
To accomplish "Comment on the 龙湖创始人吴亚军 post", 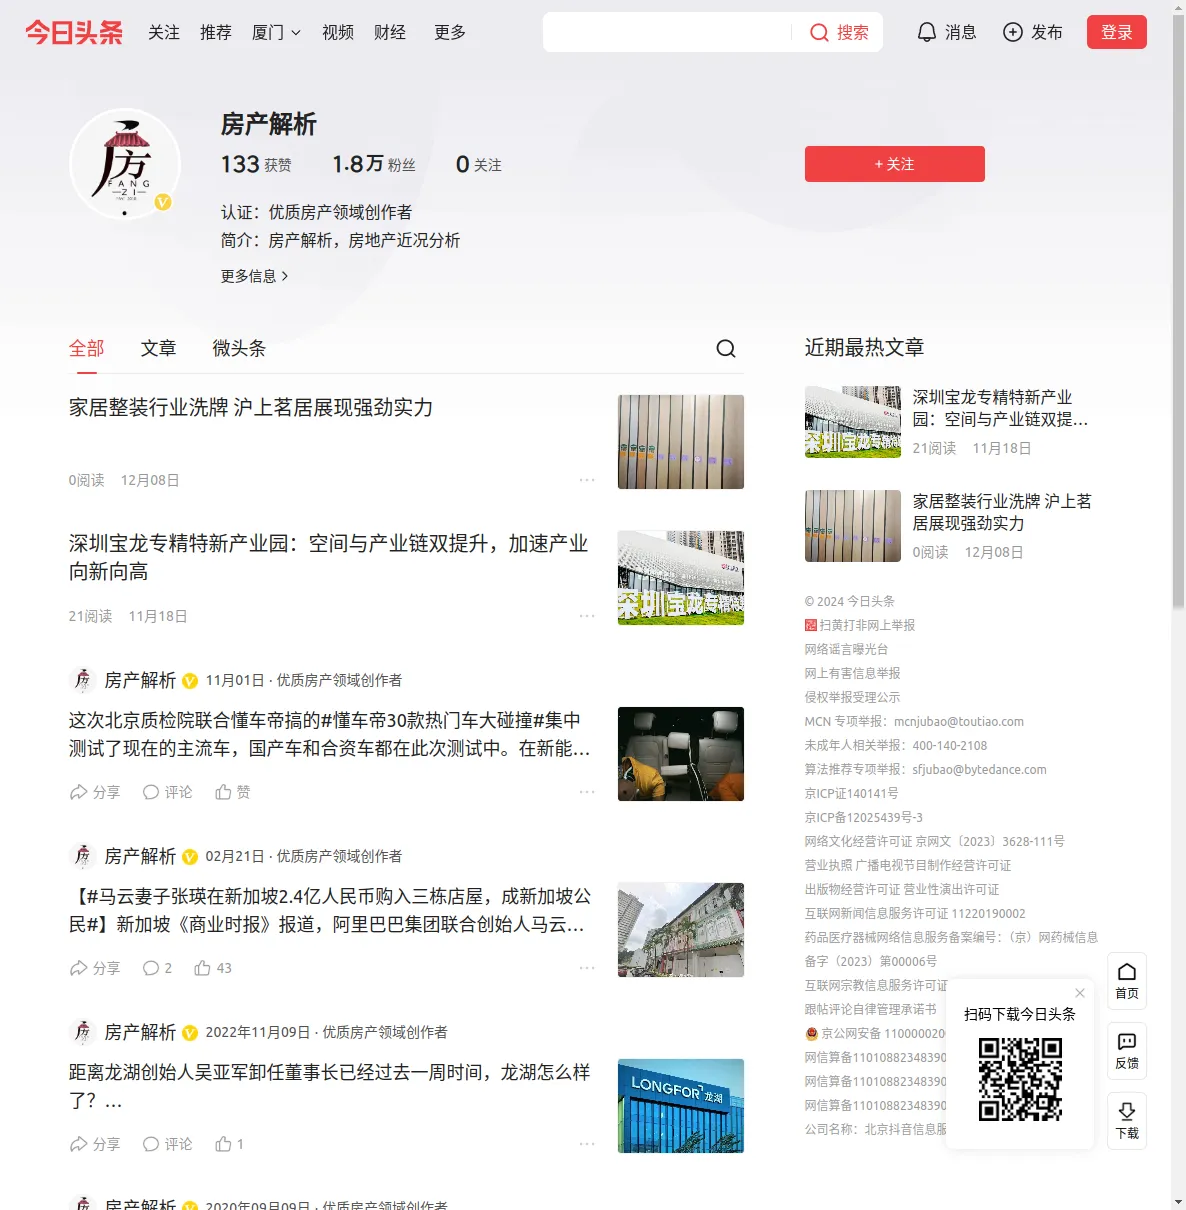I will point(167,1144).
